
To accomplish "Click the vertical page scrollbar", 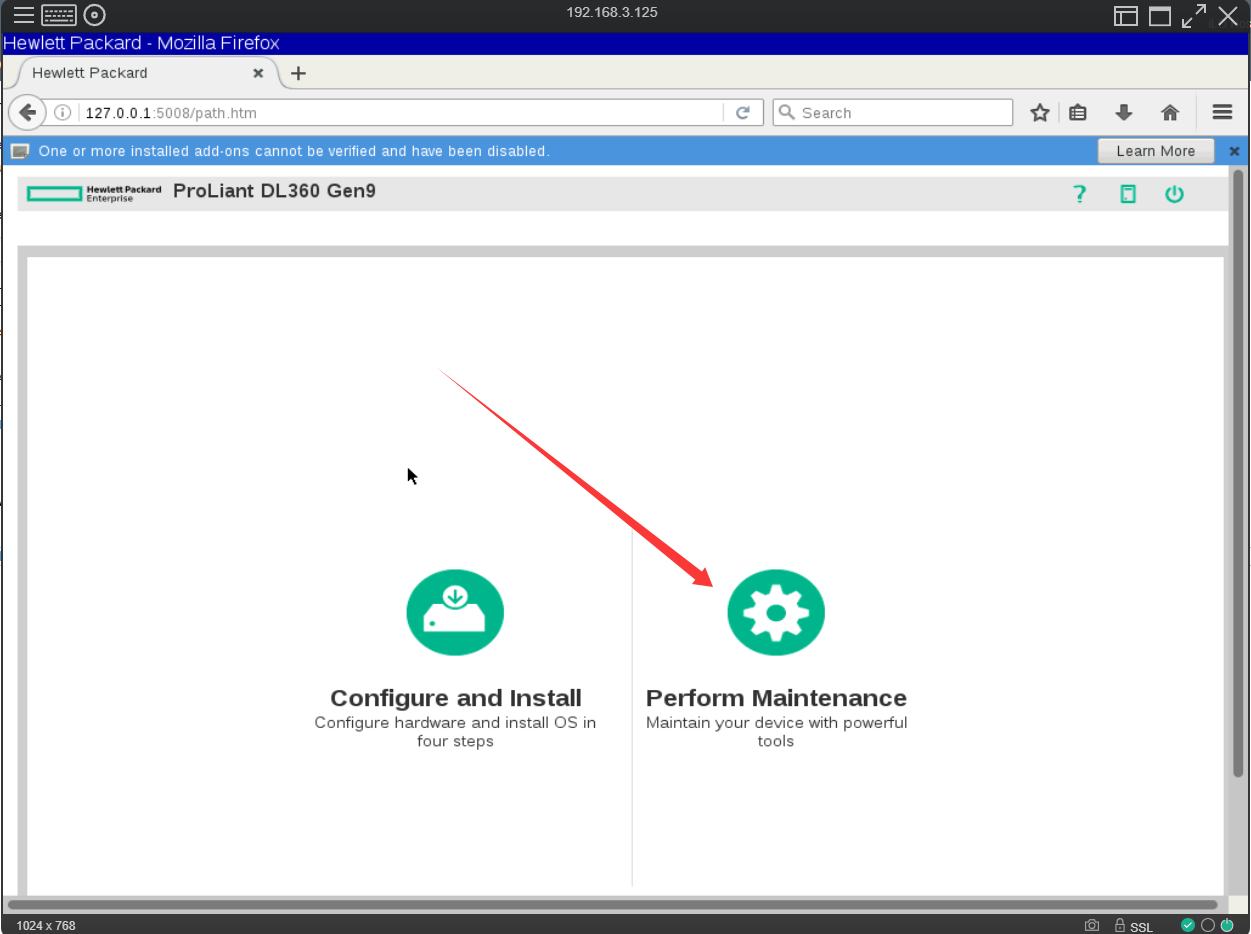I will (x=1238, y=474).
